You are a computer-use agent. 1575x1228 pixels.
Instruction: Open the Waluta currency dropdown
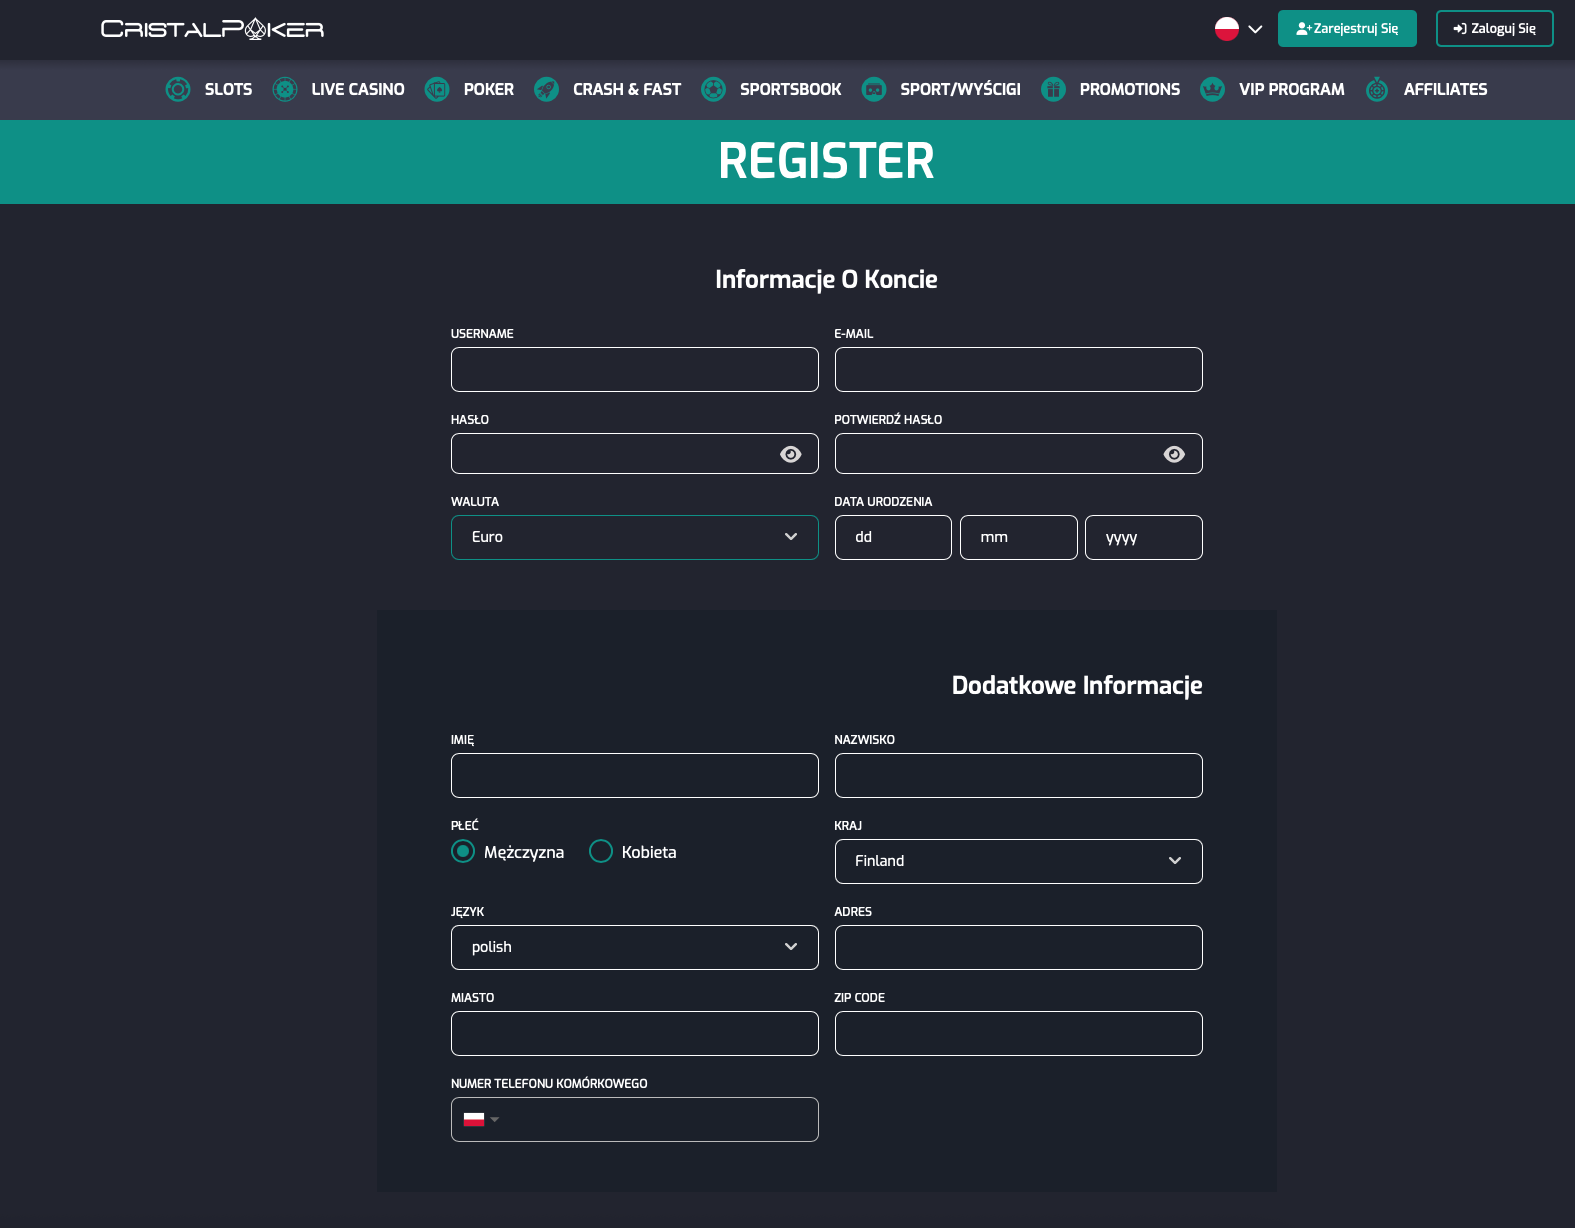point(634,537)
